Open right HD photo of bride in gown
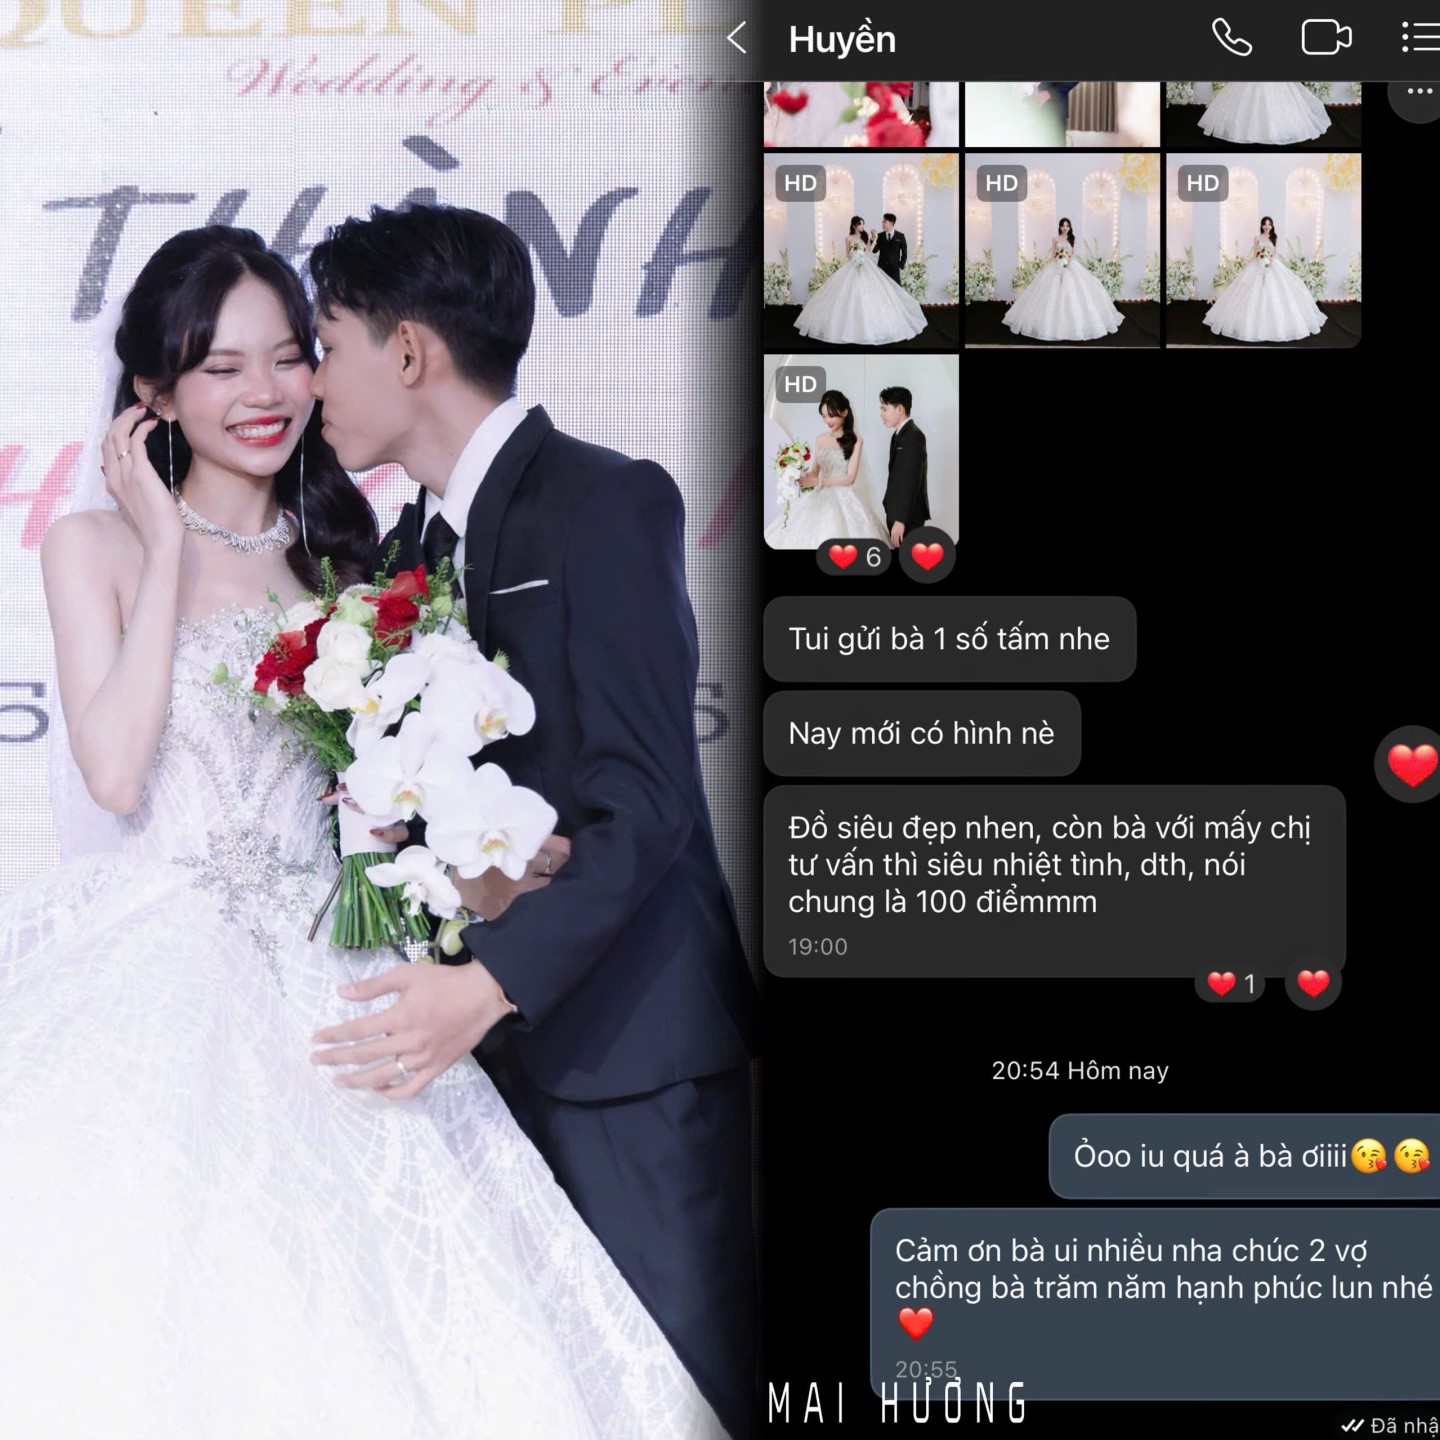The height and width of the screenshot is (1440, 1440). pos(1263,250)
